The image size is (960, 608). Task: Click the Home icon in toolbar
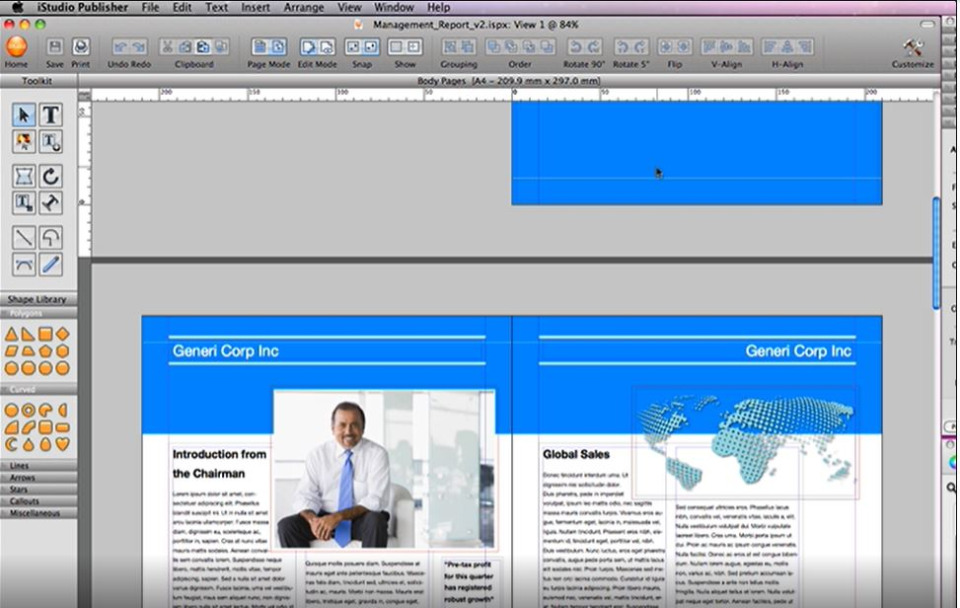point(16,47)
